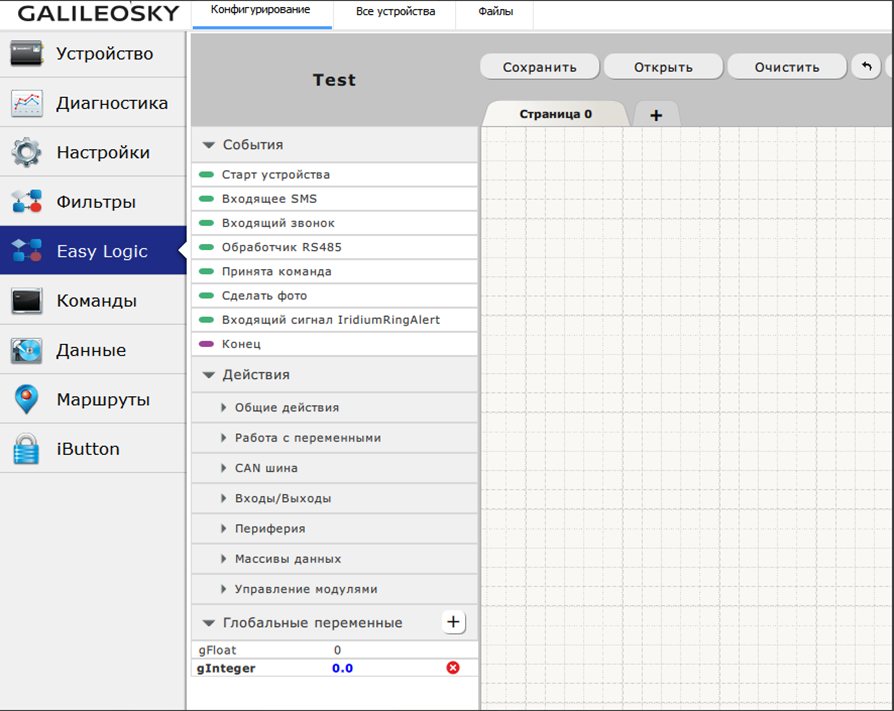Open Команды terminal icon

tap(27, 301)
